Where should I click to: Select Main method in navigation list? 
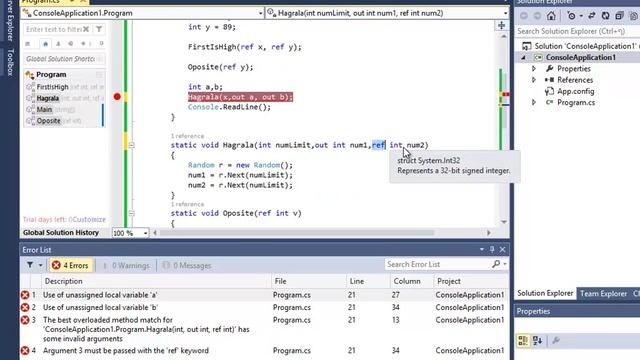(44, 109)
